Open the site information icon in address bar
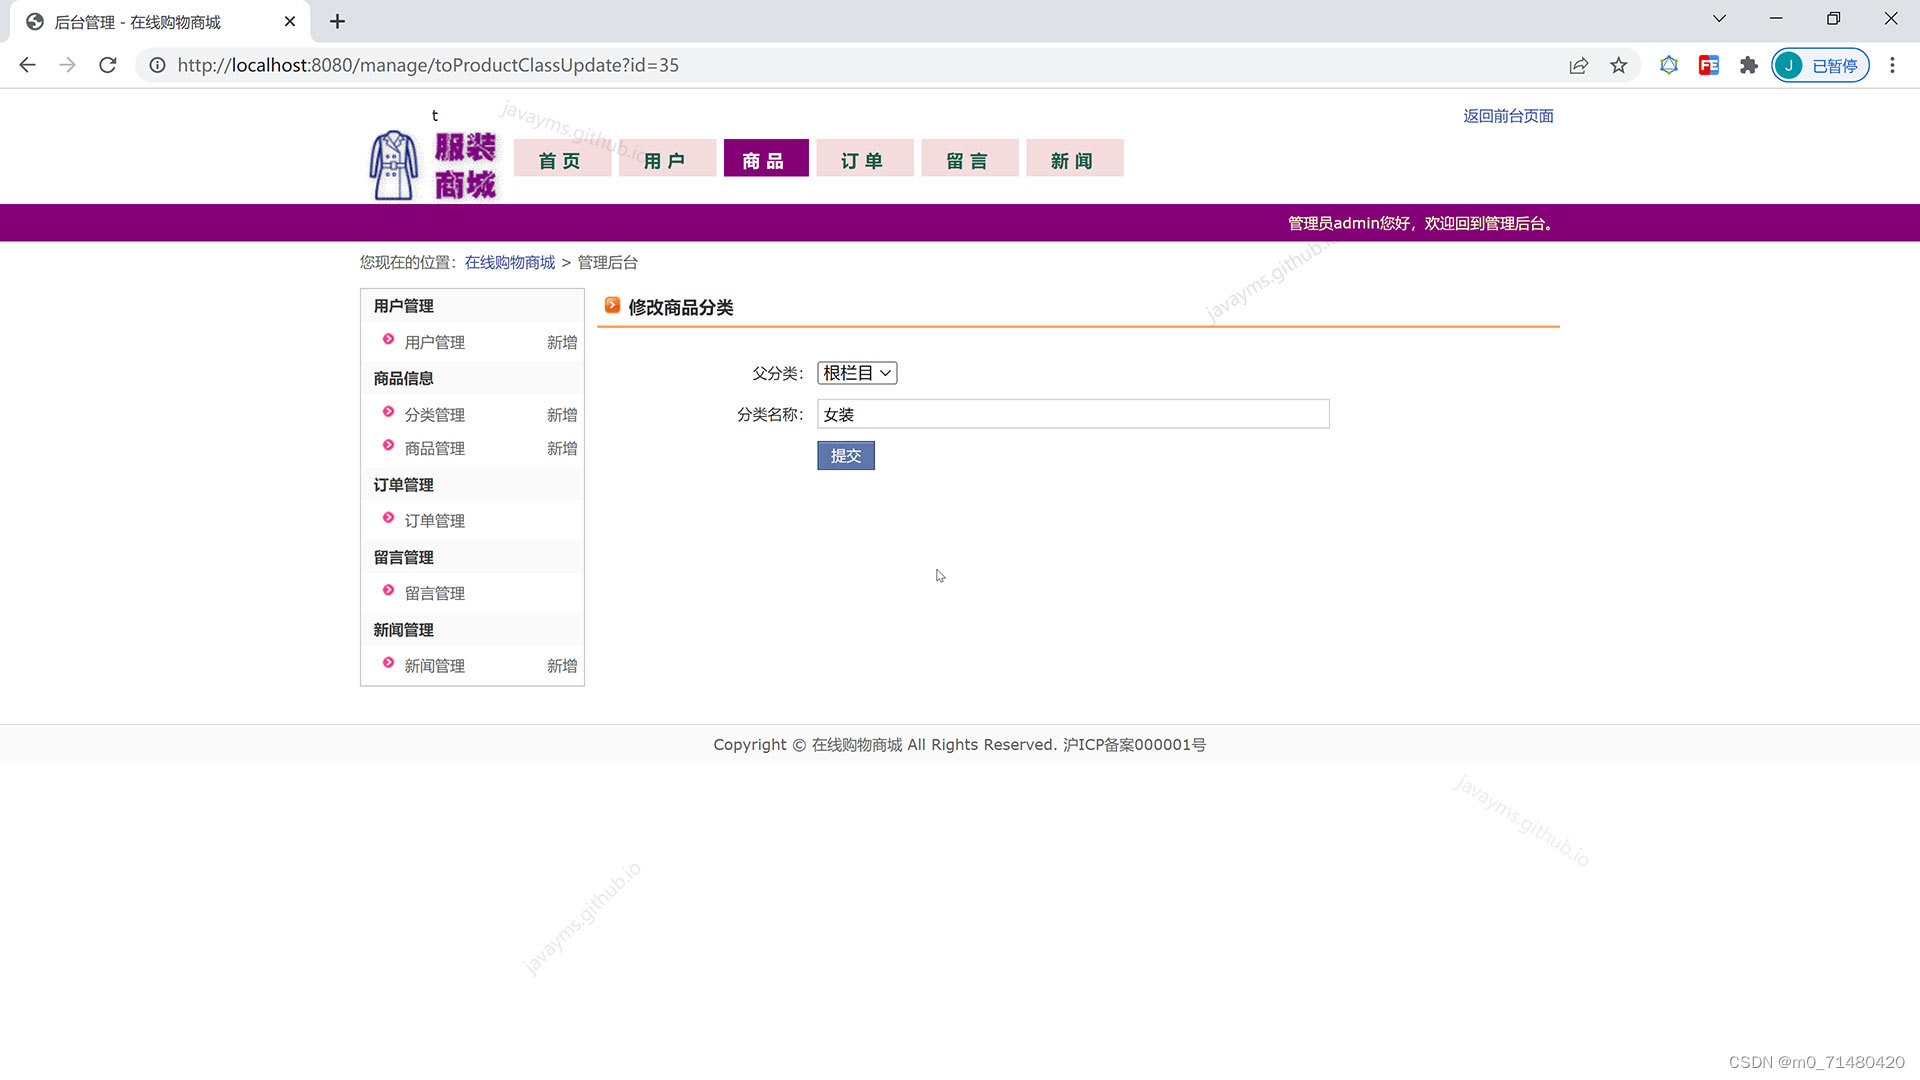 click(157, 65)
